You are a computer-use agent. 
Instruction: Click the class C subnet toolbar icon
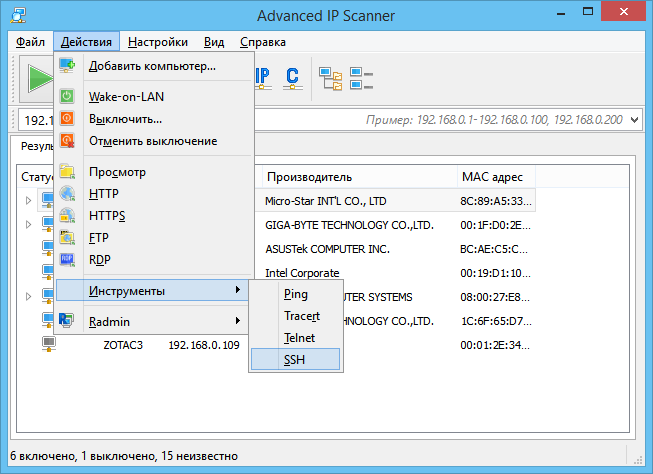[x=292, y=77]
